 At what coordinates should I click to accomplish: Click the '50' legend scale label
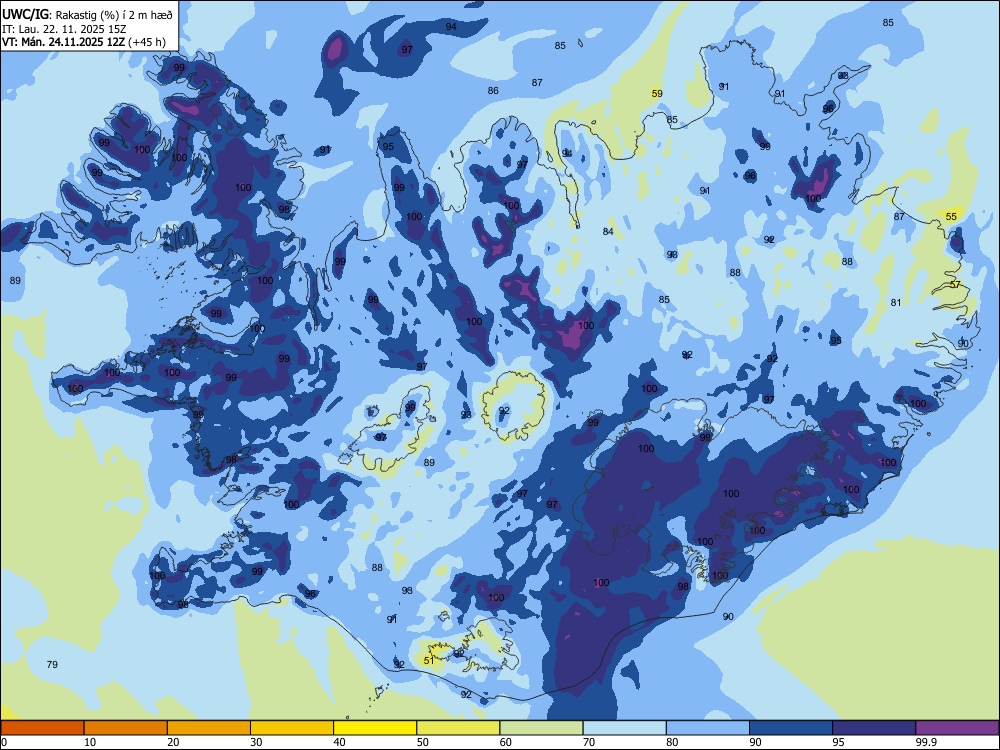[x=423, y=742]
